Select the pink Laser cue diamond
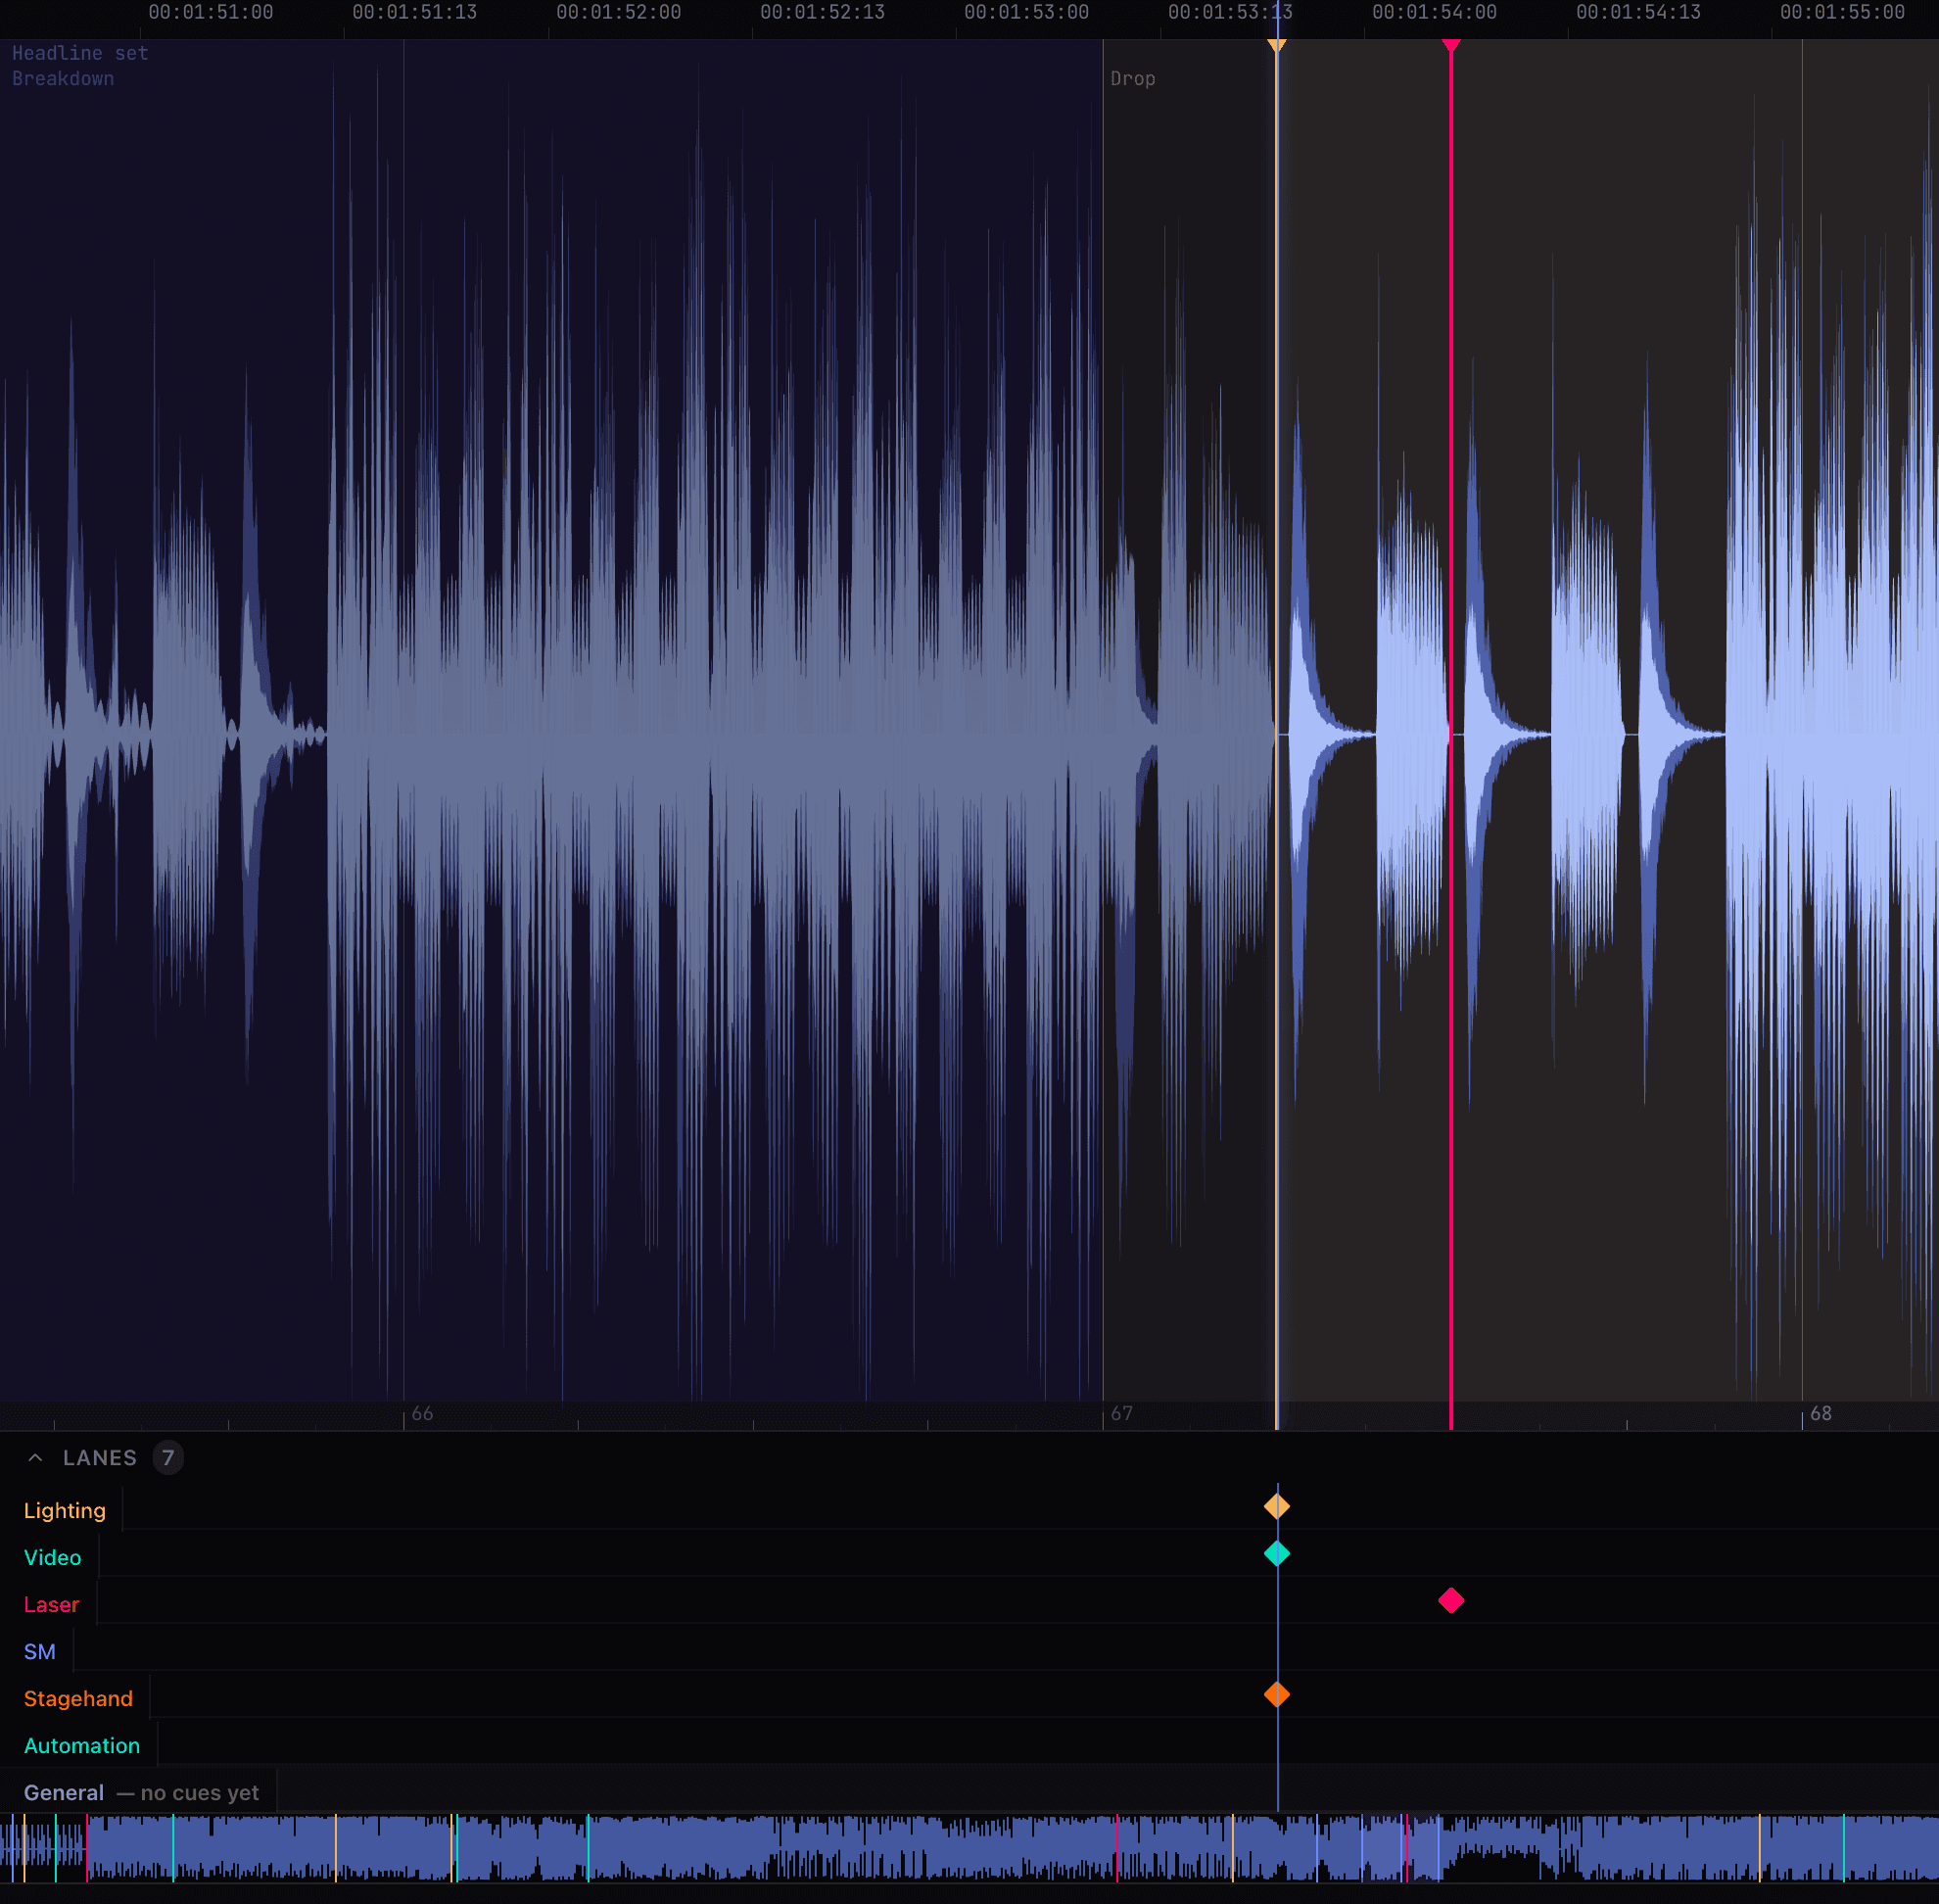The image size is (1939, 1904). tap(1450, 1600)
